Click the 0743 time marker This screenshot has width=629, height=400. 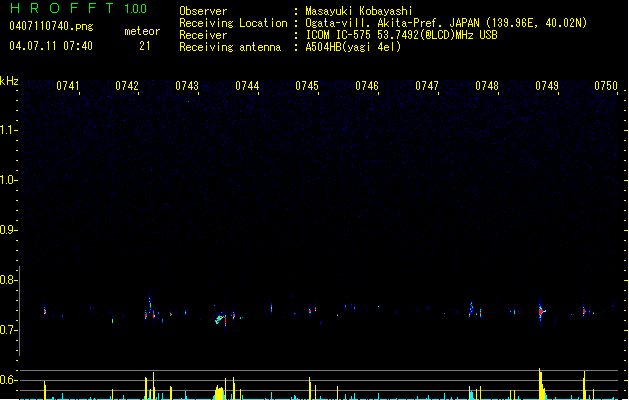pyautogui.click(x=187, y=86)
